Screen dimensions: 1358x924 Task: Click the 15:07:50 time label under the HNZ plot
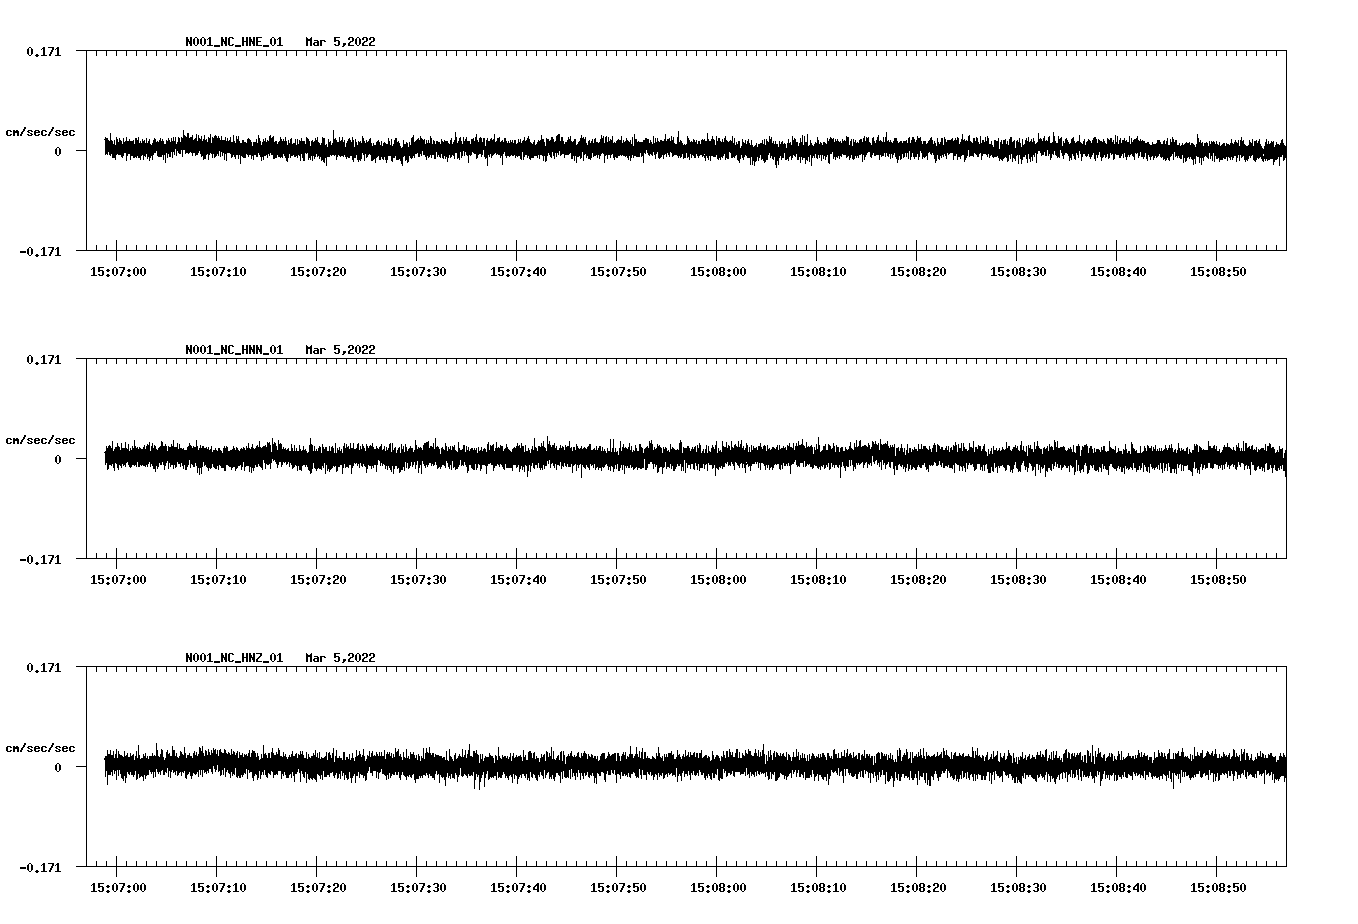tap(618, 888)
